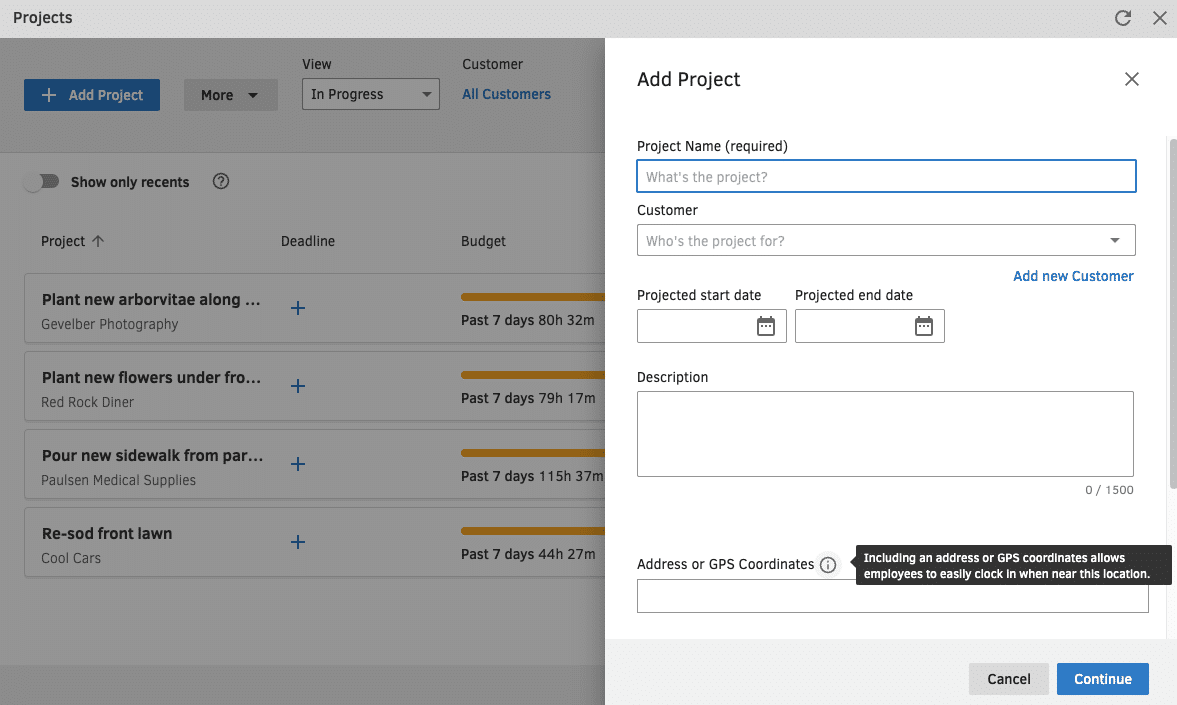The height and width of the screenshot is (705, 1177).
Task: Open the Plant new flowers under project
Action: click(151, 378)
